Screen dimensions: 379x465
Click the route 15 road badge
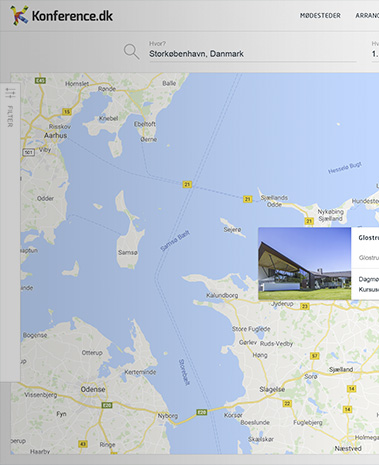pyautogui.click(x=67, y=112)
